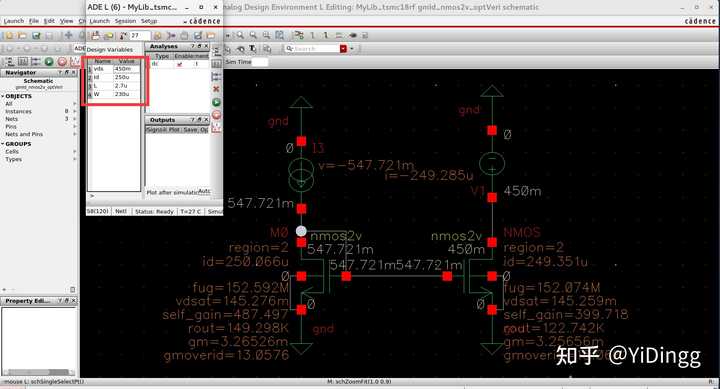Click the temperature thermometer icon in ADE toolbar

(124, 35)
